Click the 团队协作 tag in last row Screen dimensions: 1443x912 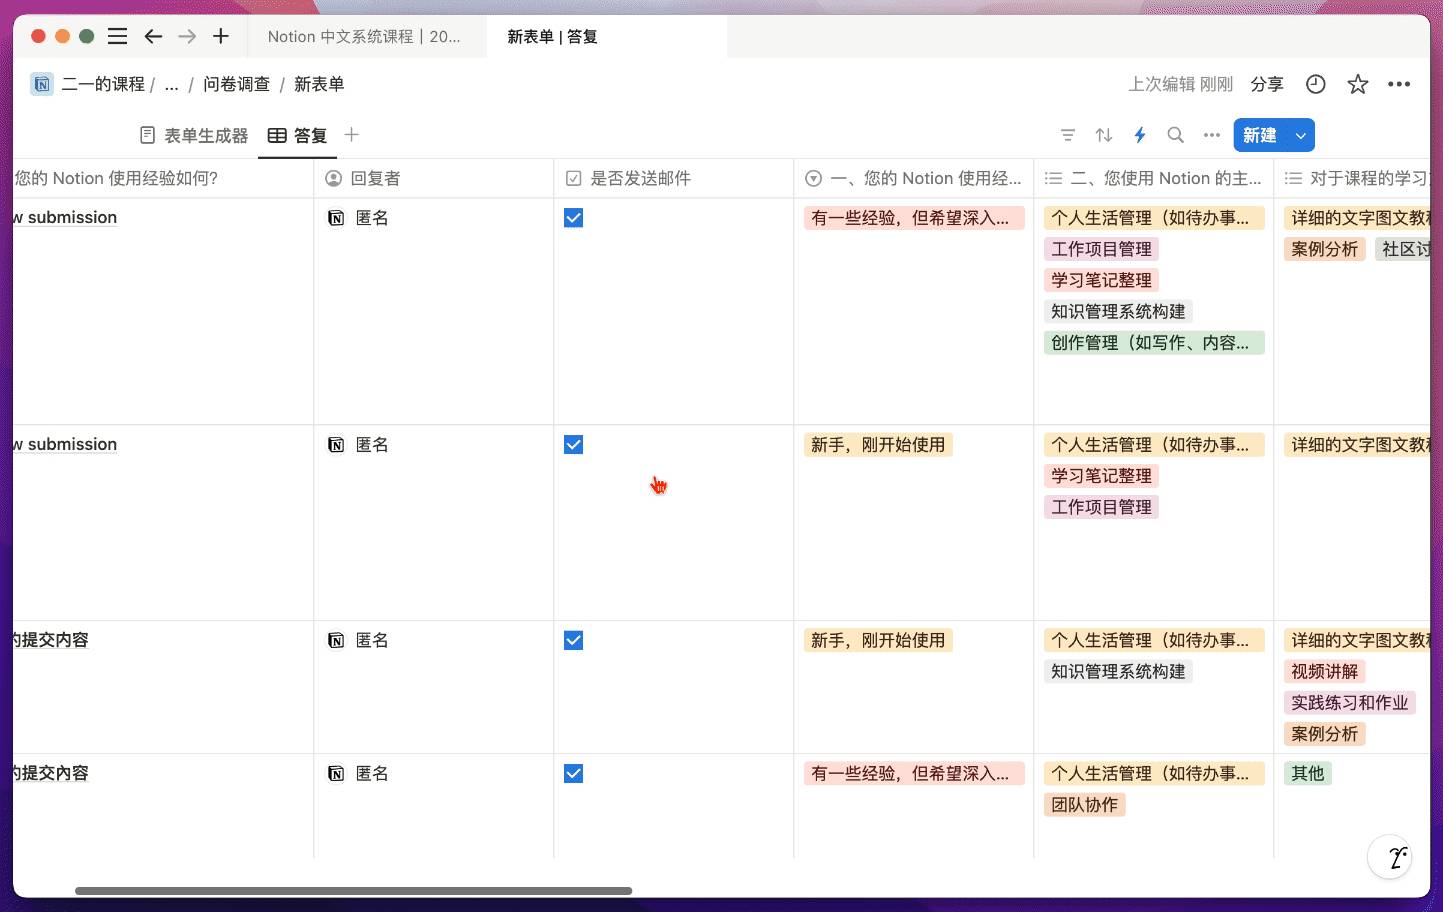[x=1085, y=805]
